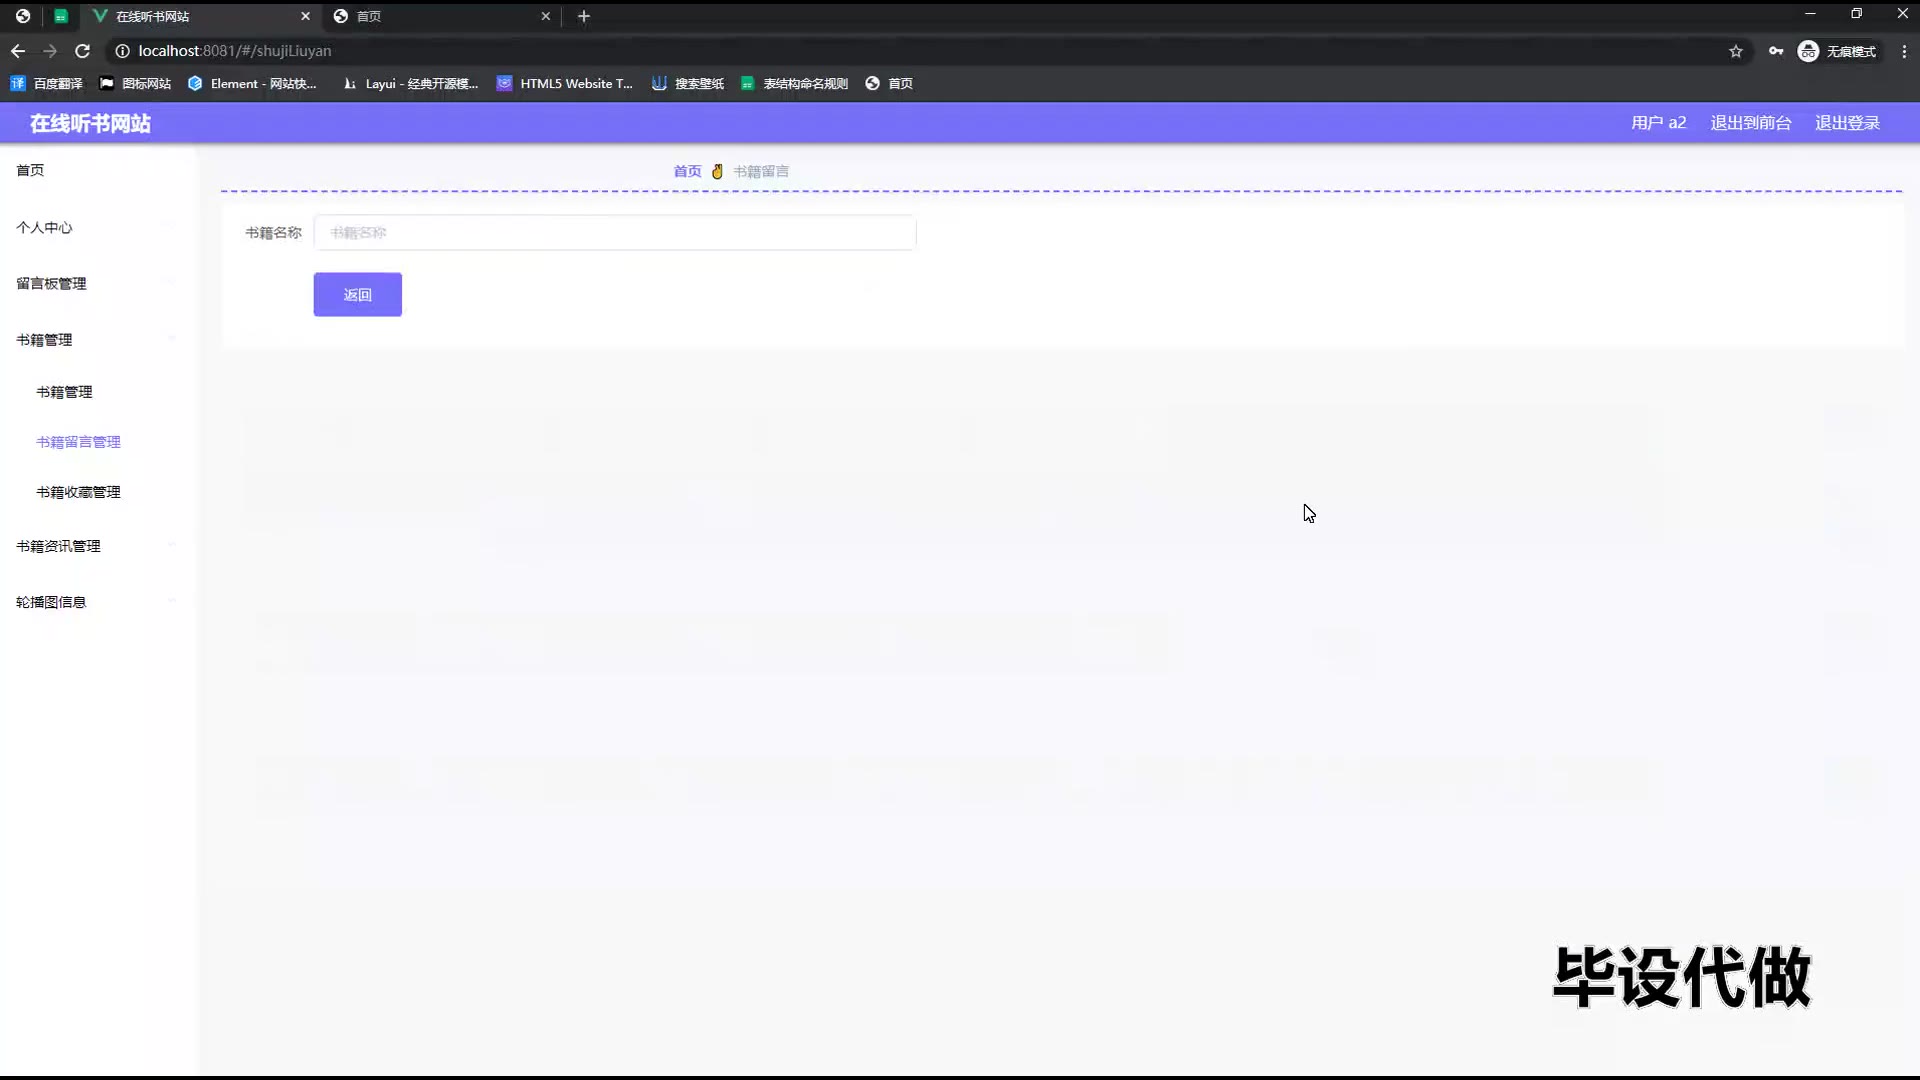Click the 书籍名称 input field
This screenshot has width=1920, height=1080.
coord(614,233)
